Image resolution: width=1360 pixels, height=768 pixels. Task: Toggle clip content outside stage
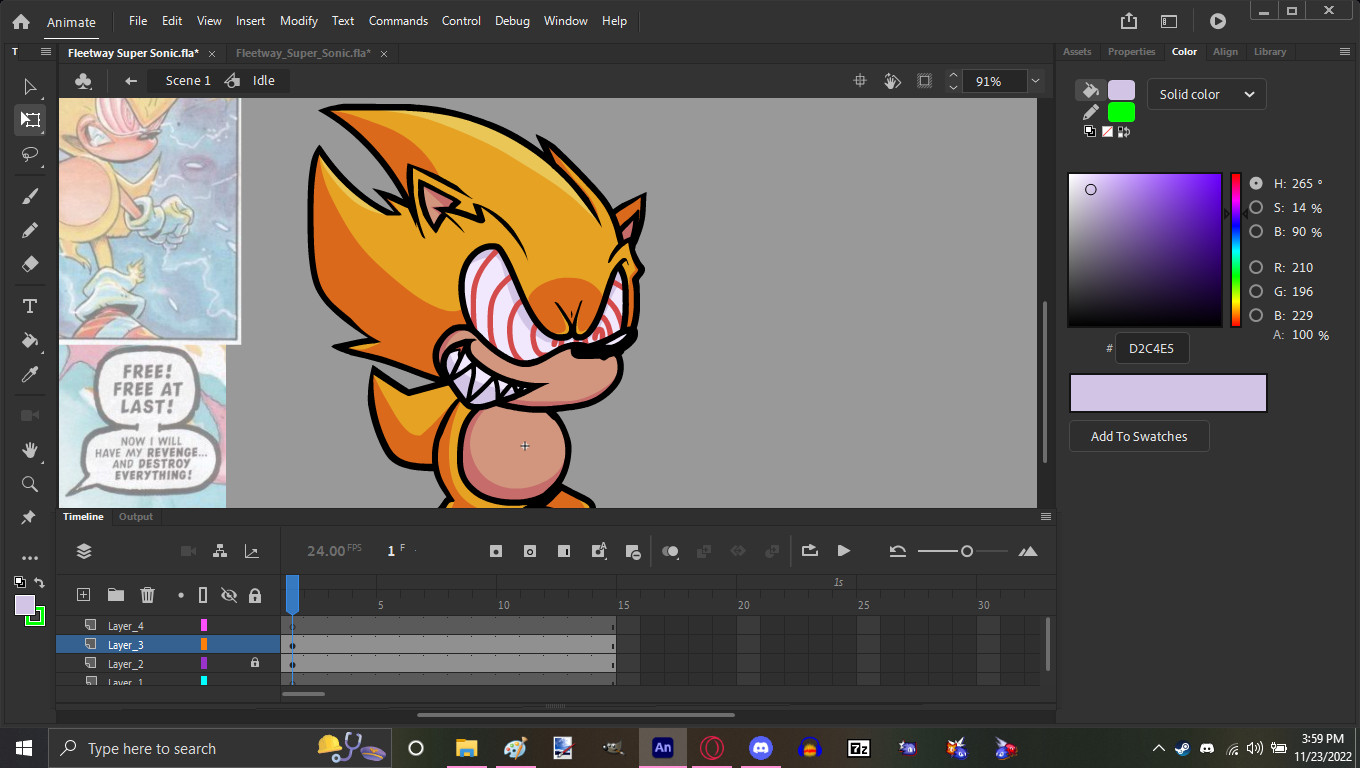(925, 81)
